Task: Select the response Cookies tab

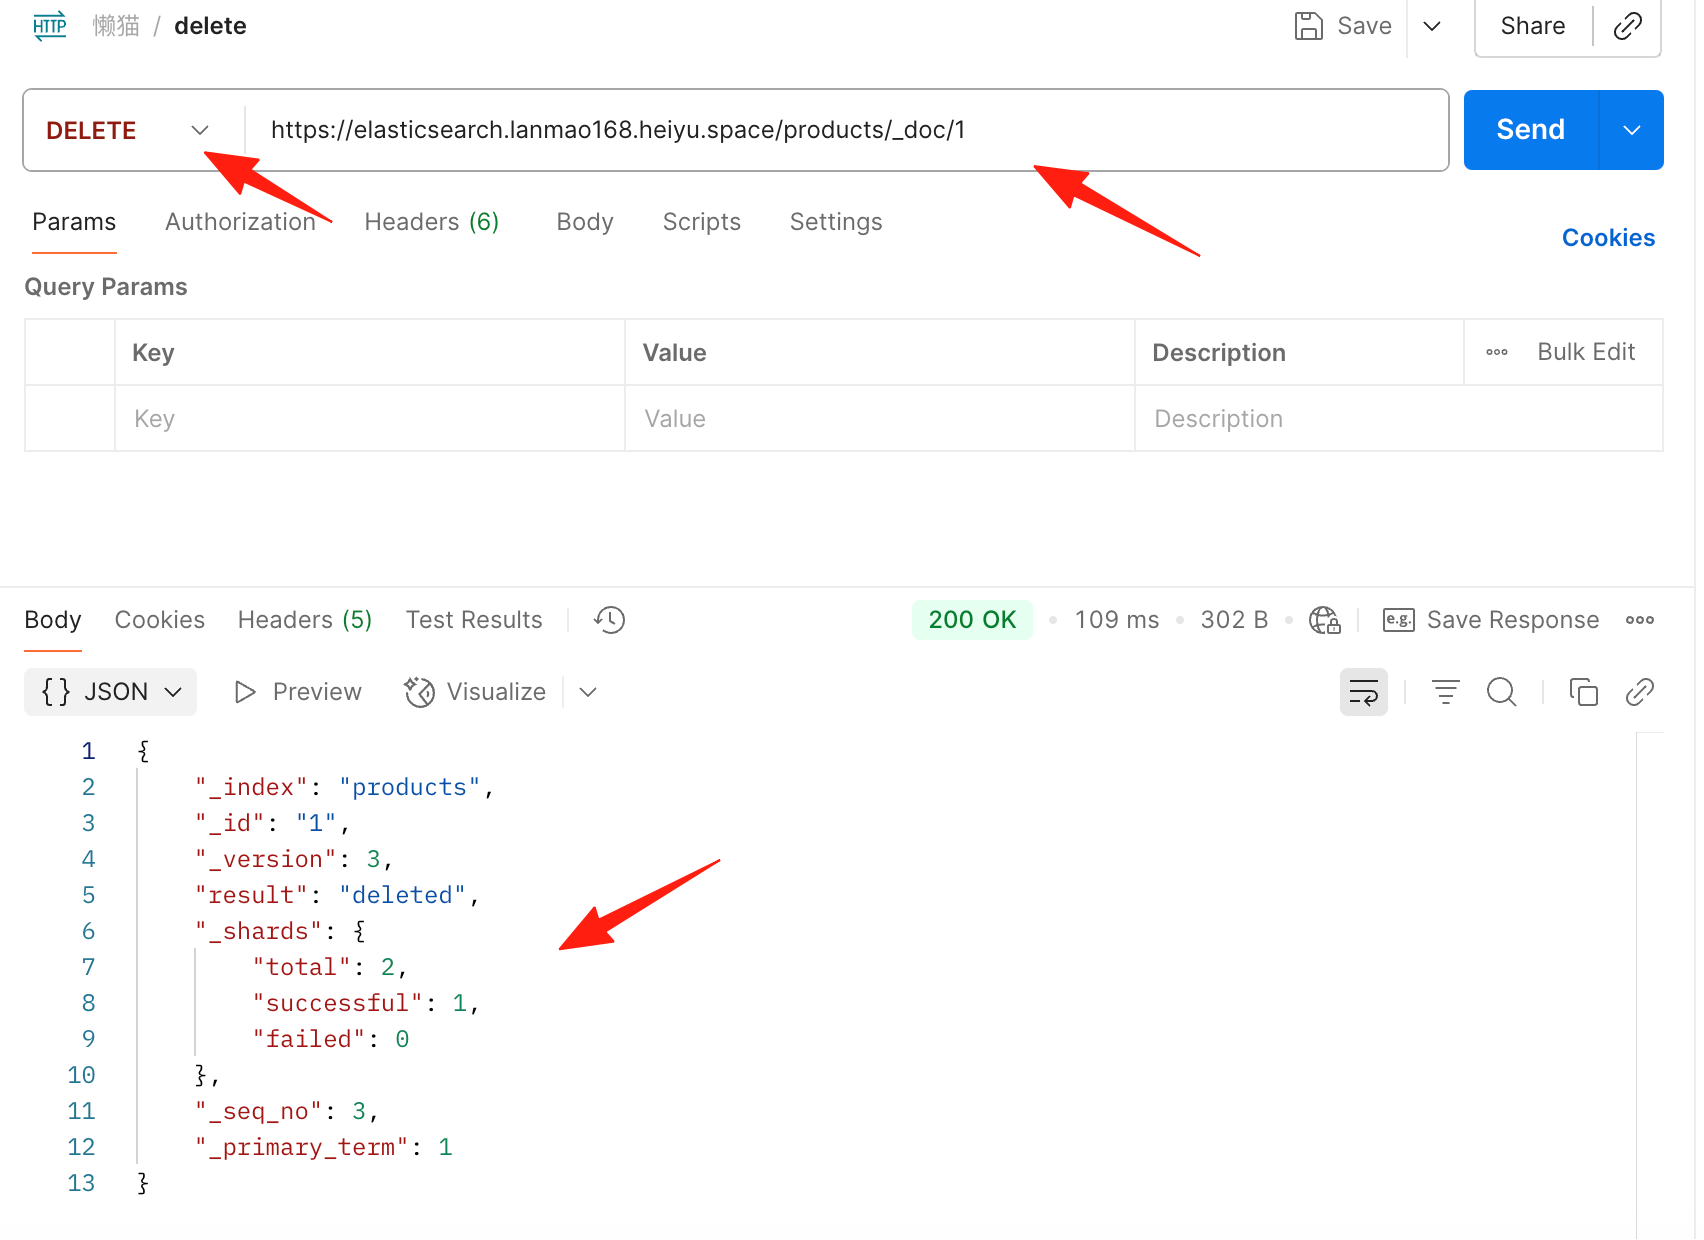Action: [x=160, y=620]
